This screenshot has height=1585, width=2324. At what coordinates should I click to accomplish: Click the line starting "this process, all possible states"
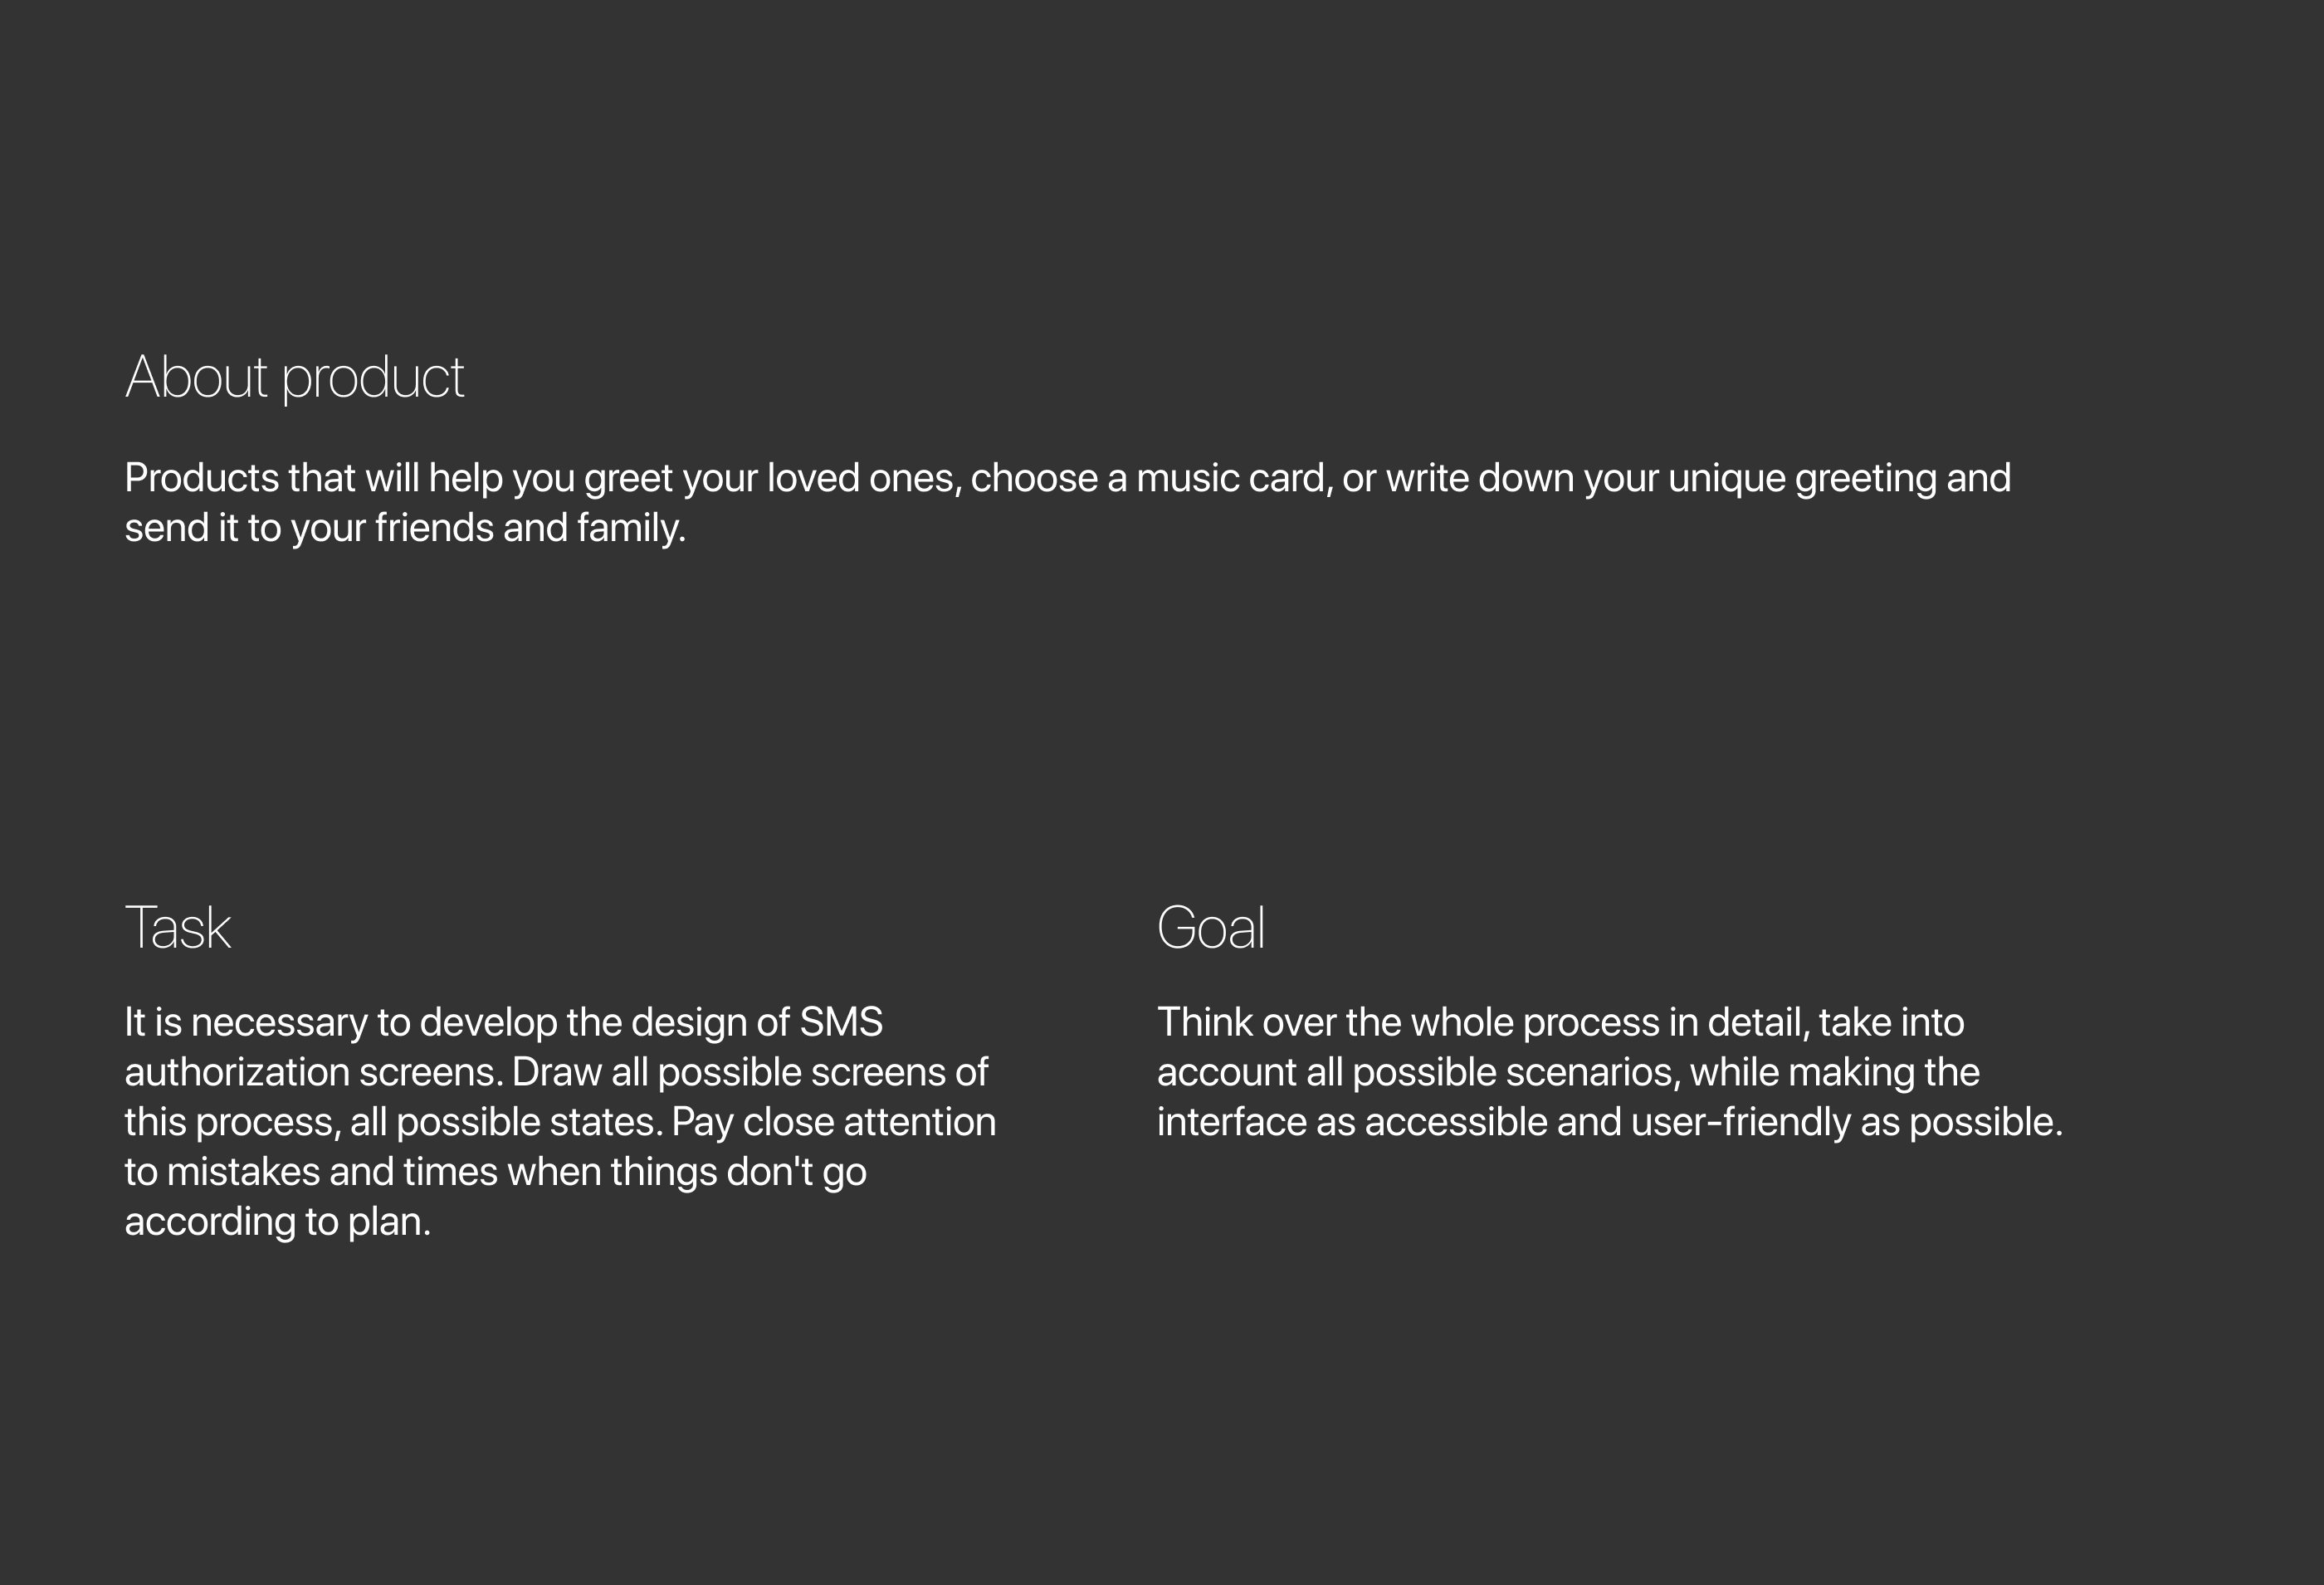pyautogui.click(x=560, y=1123)
